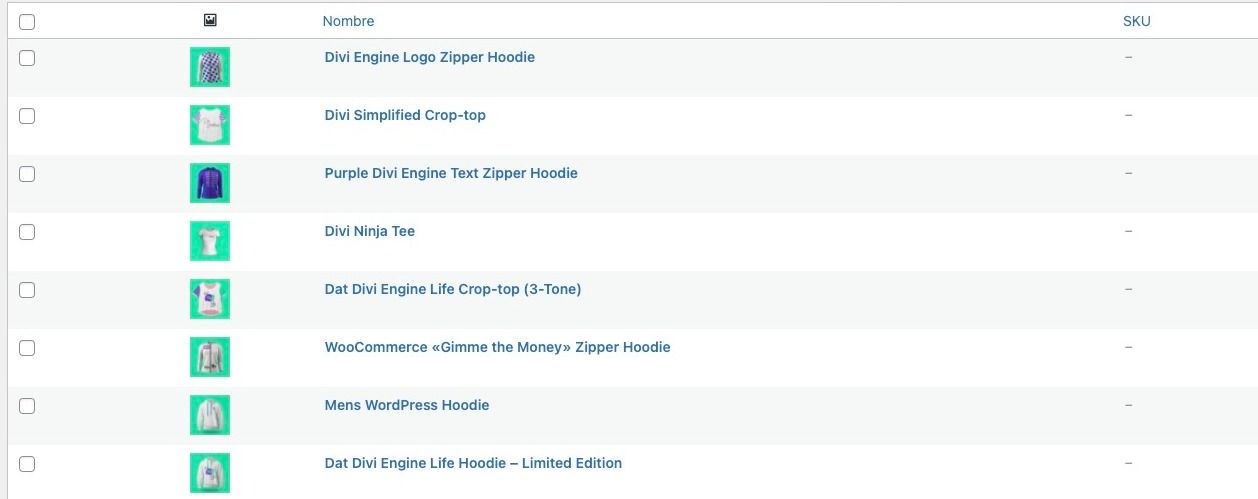The image size is (1258, 499).
Task: Select the Divi Ninja Tee row checkbox
Action: point(27,232)
